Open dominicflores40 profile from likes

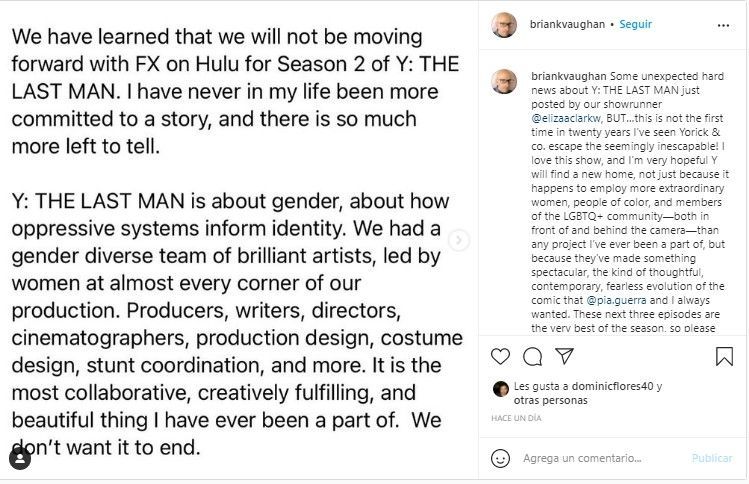coord(615,386)
